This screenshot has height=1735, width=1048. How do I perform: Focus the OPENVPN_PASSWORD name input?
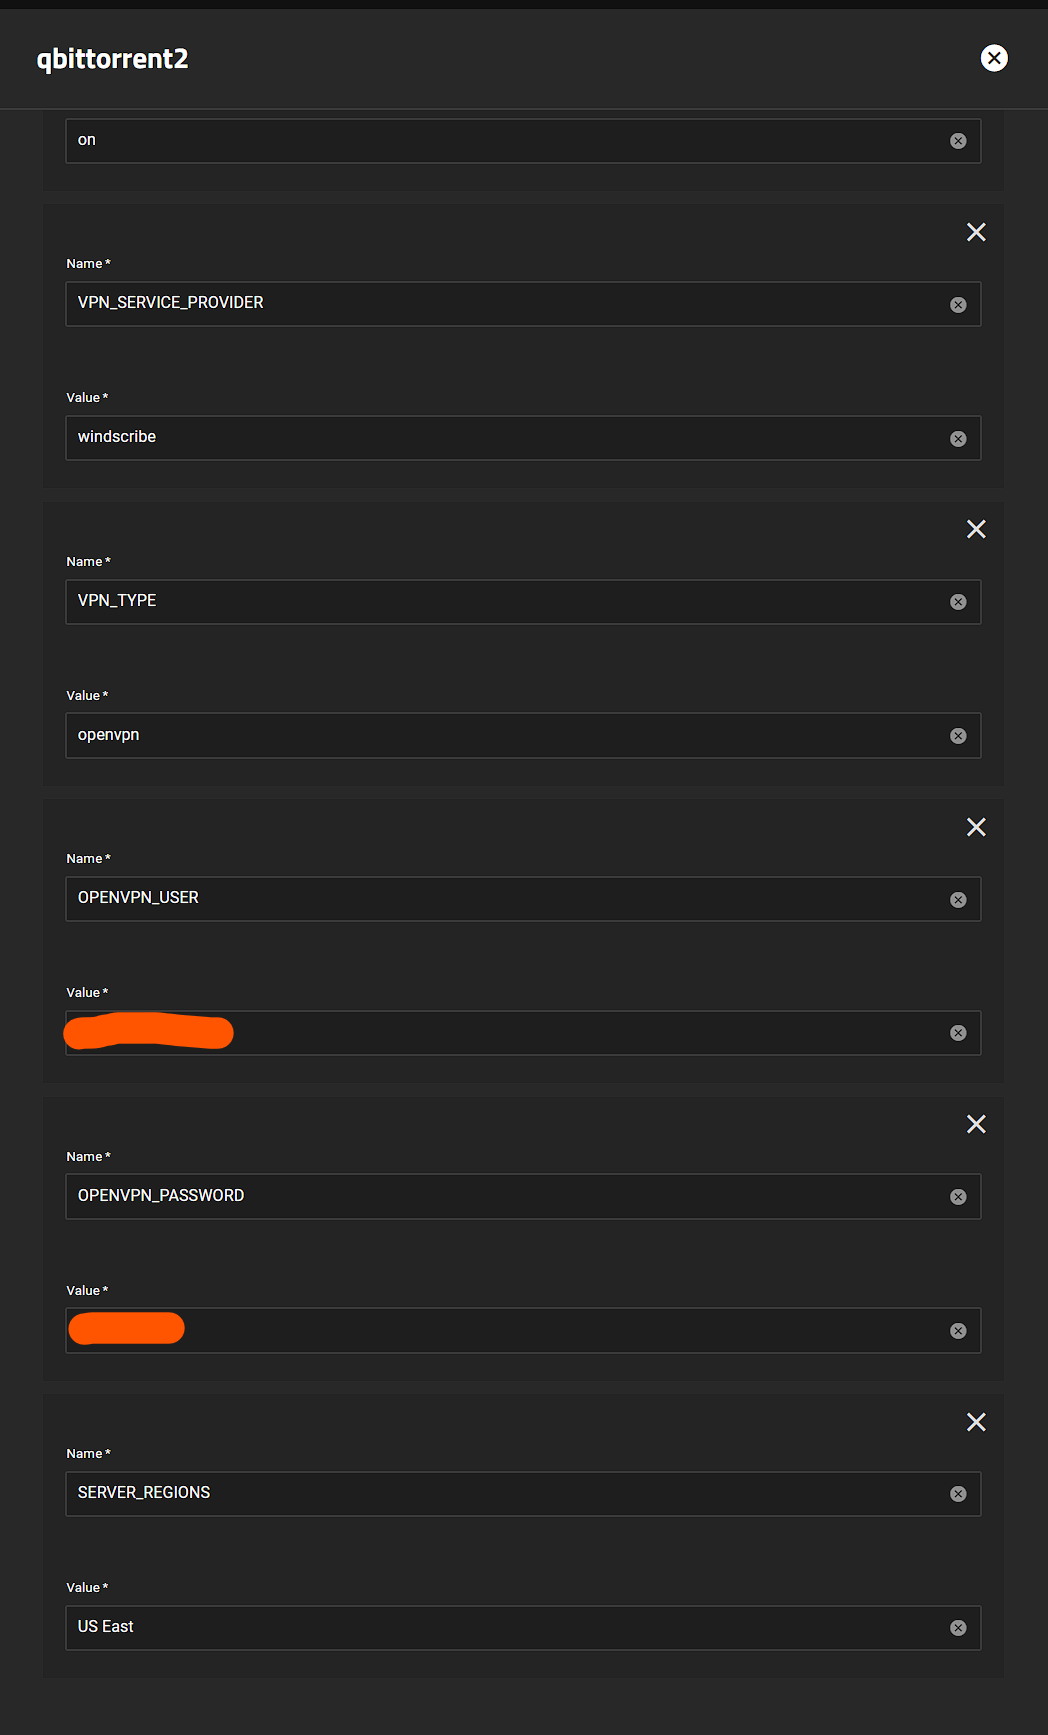click(x=500, y=1196)
